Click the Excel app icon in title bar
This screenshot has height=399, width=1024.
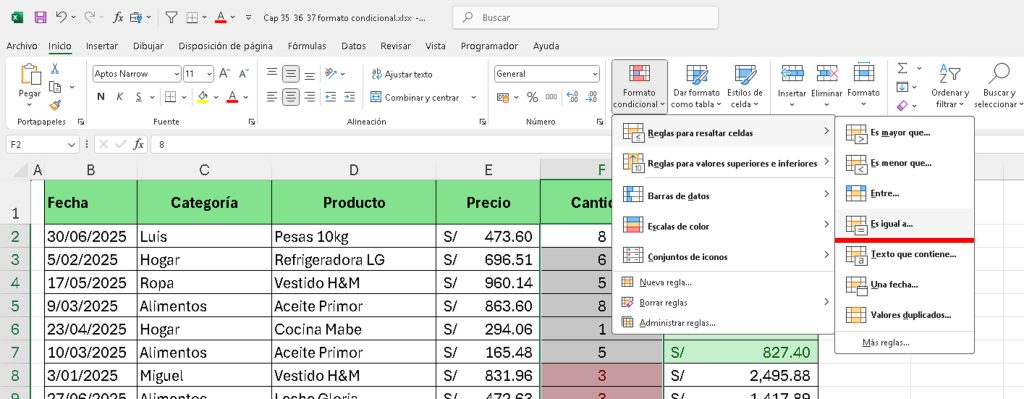click(17, 18)
